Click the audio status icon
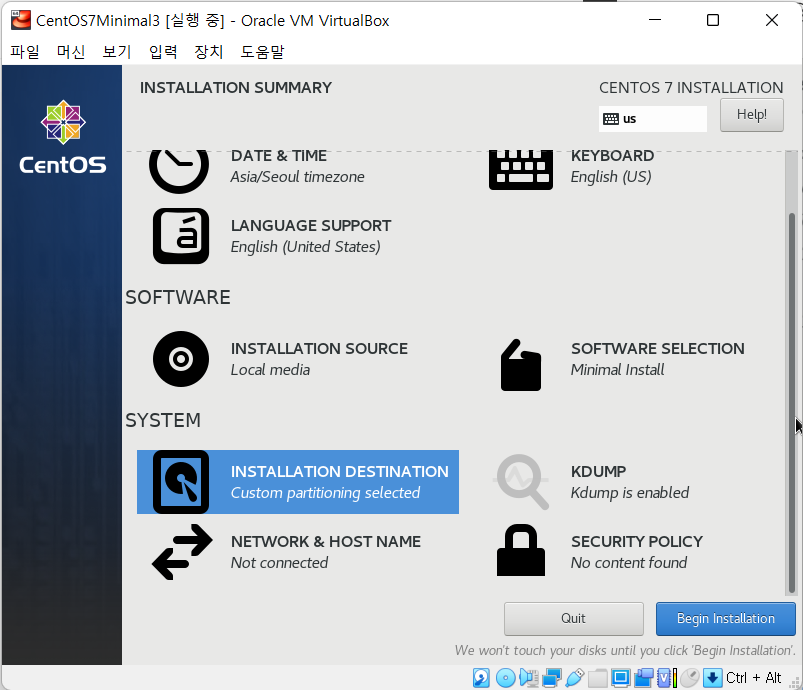803x690 pixels. coord(528,678)
